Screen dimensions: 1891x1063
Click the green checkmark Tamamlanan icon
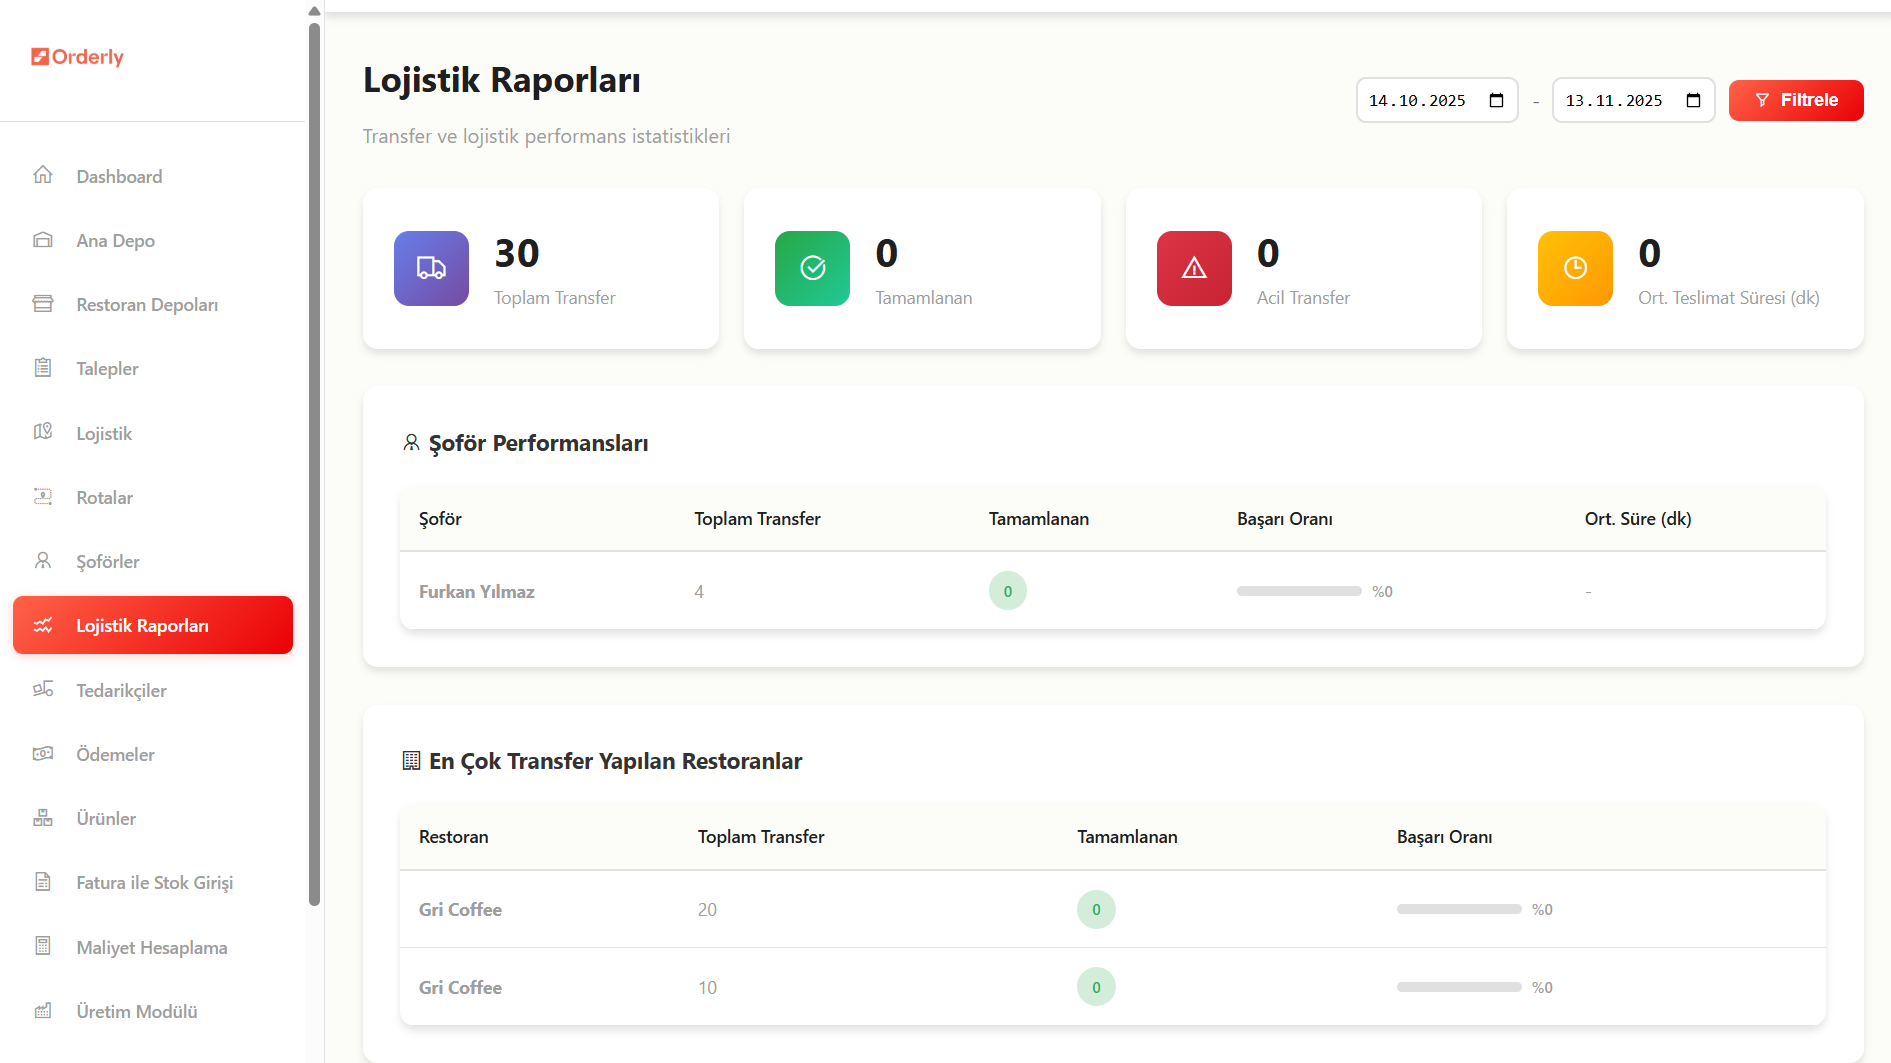pos(812,268)
